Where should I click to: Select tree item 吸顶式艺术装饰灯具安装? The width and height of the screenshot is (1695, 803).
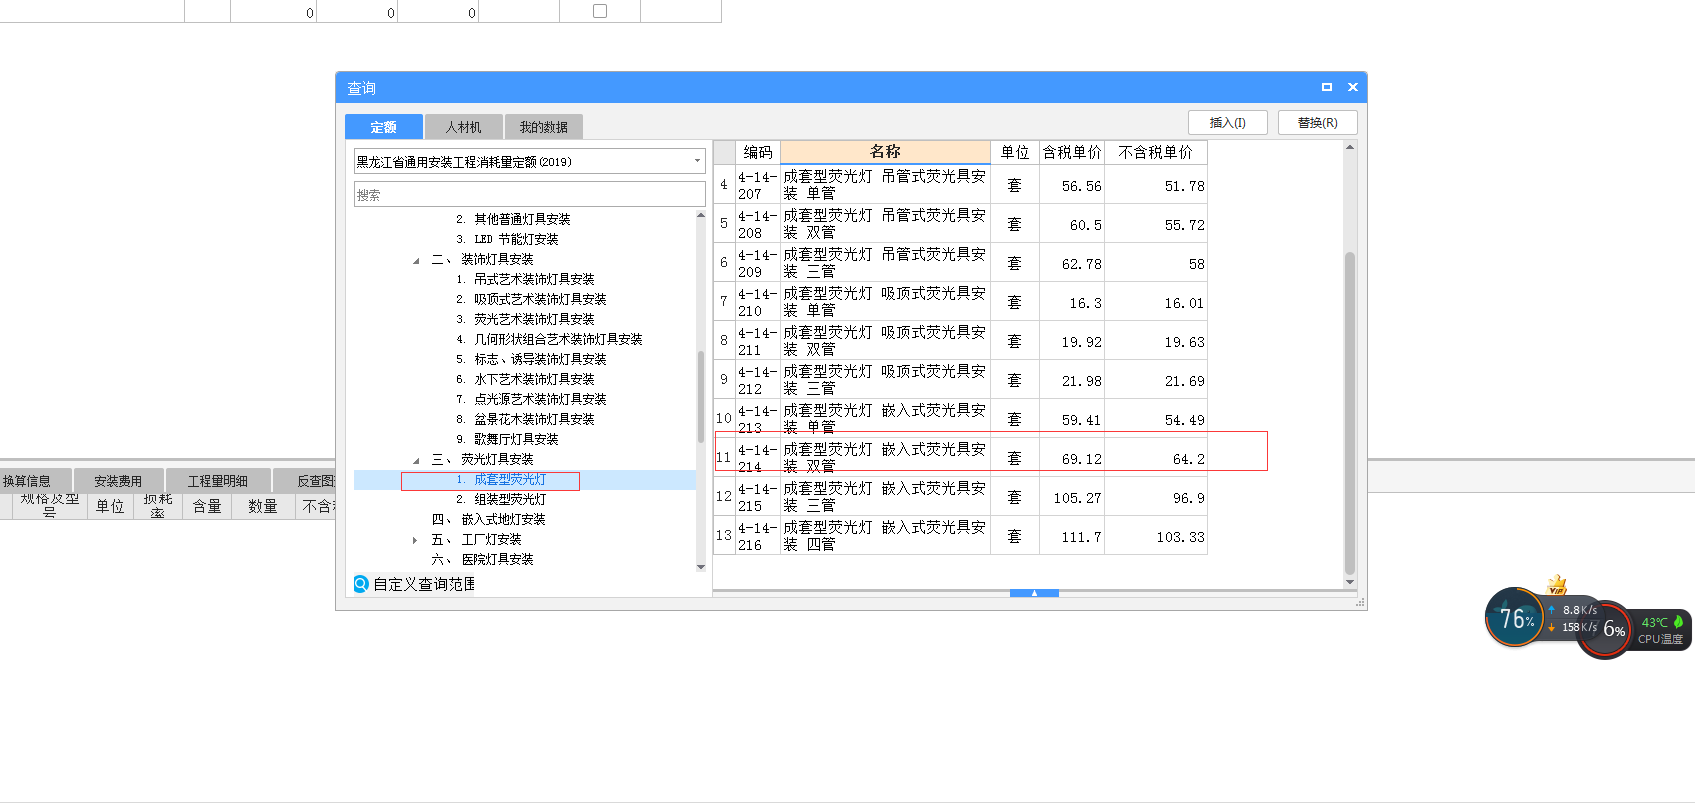540,299
